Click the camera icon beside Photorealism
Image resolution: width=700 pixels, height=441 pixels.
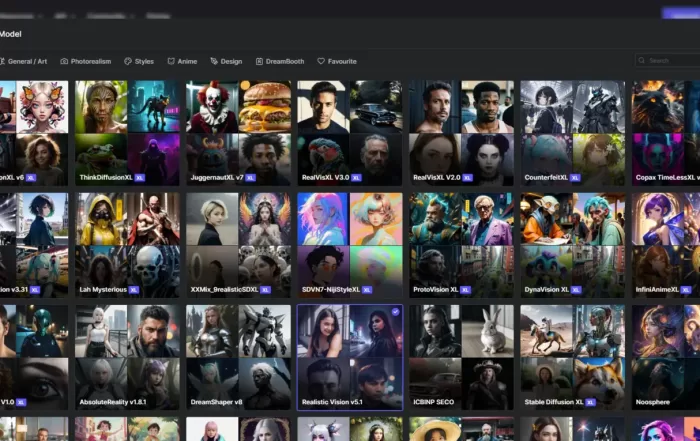point(64,61)
